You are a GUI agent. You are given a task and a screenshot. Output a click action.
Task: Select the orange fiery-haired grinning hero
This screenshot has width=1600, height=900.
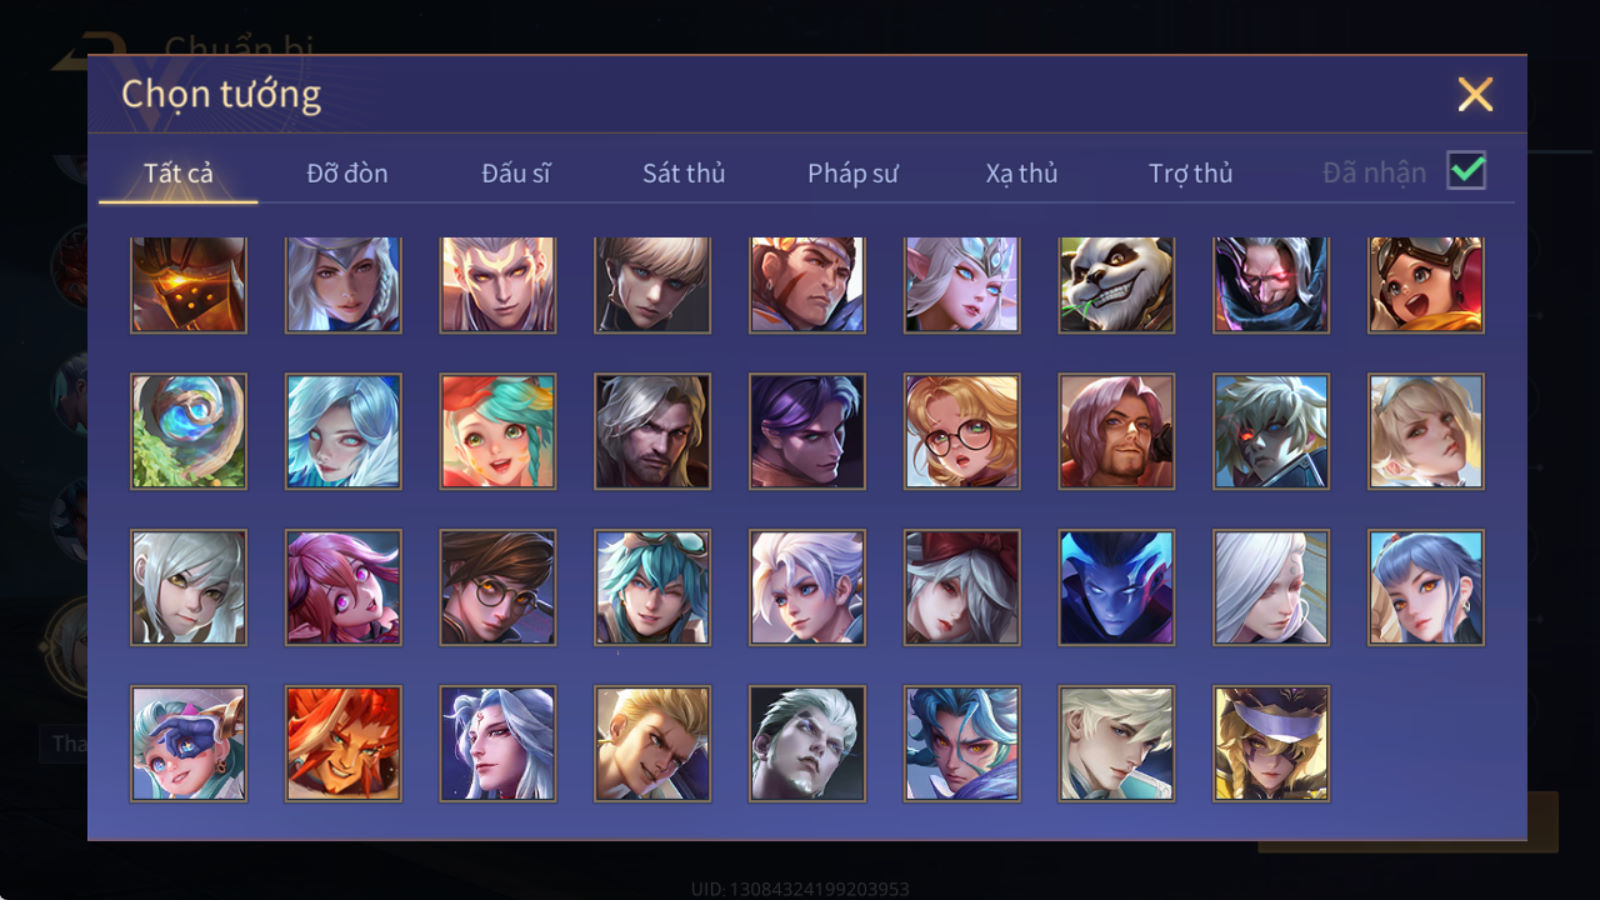343,743
